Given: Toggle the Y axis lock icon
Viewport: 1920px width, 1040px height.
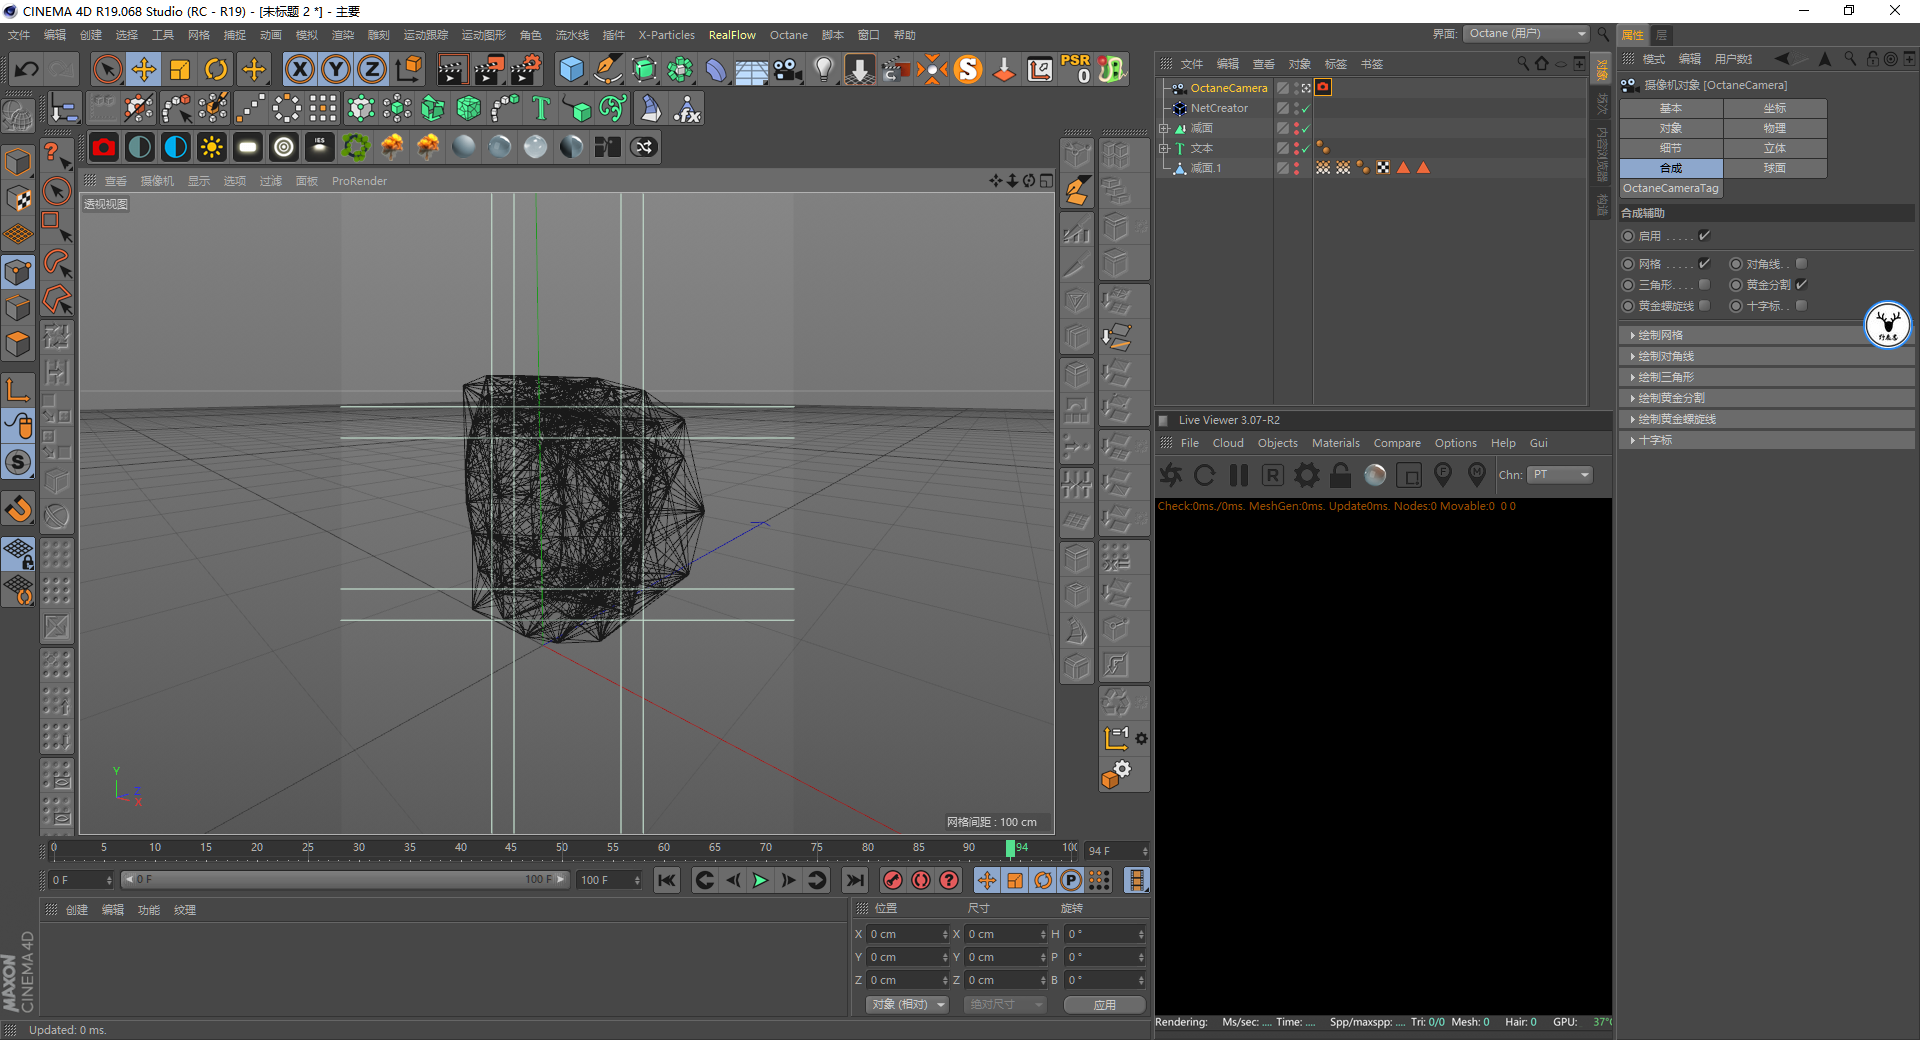Looking at the screenshot, I should click(336, 69).
